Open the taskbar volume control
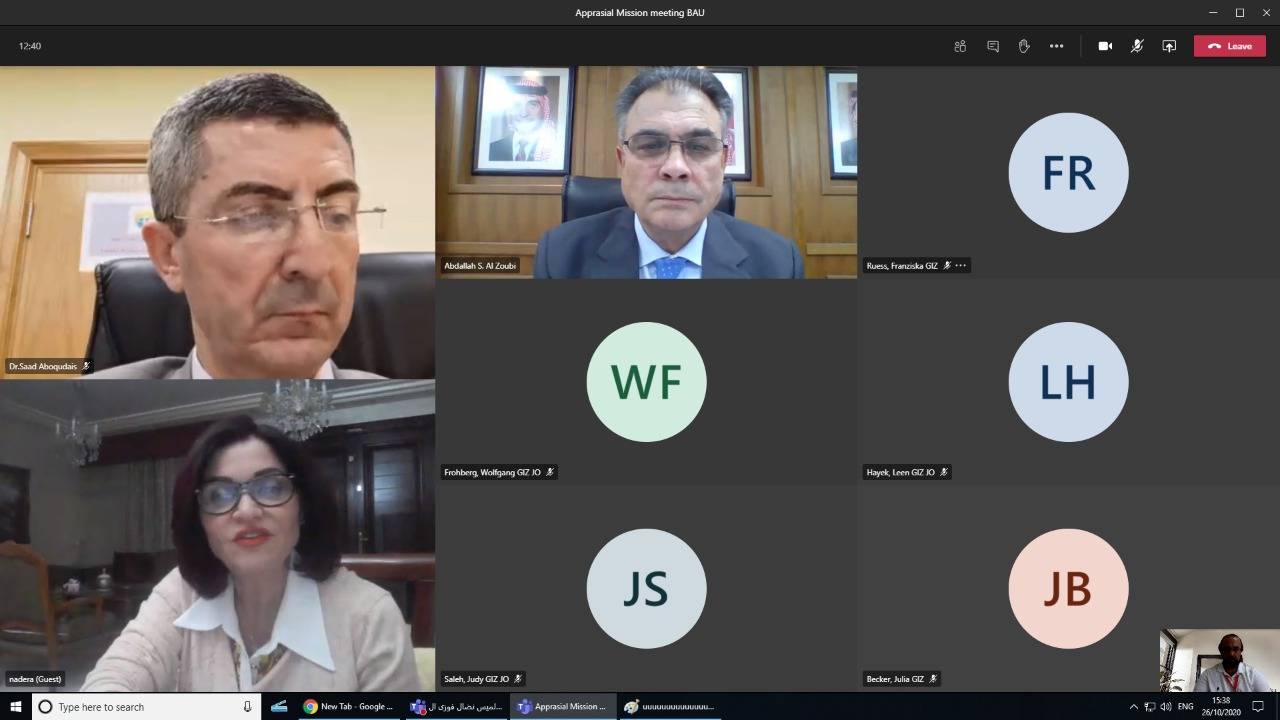 click(1165, 707)
